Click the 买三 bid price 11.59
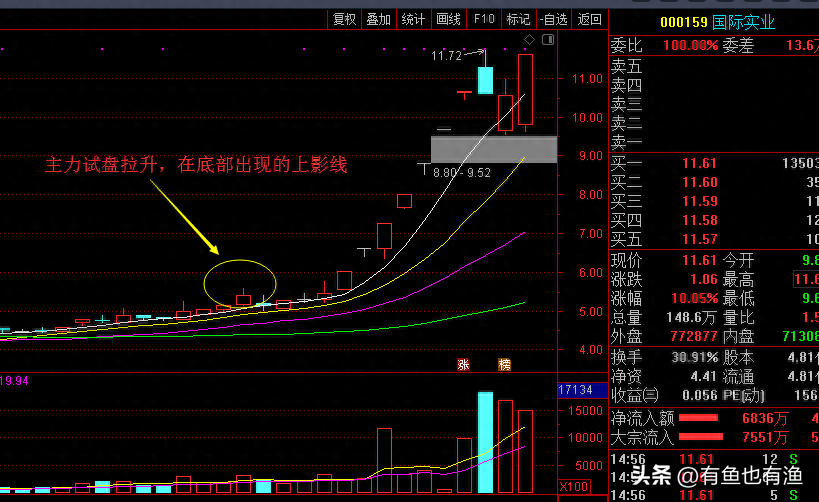The width and height of the screenshot is (819, 502). 699,201
